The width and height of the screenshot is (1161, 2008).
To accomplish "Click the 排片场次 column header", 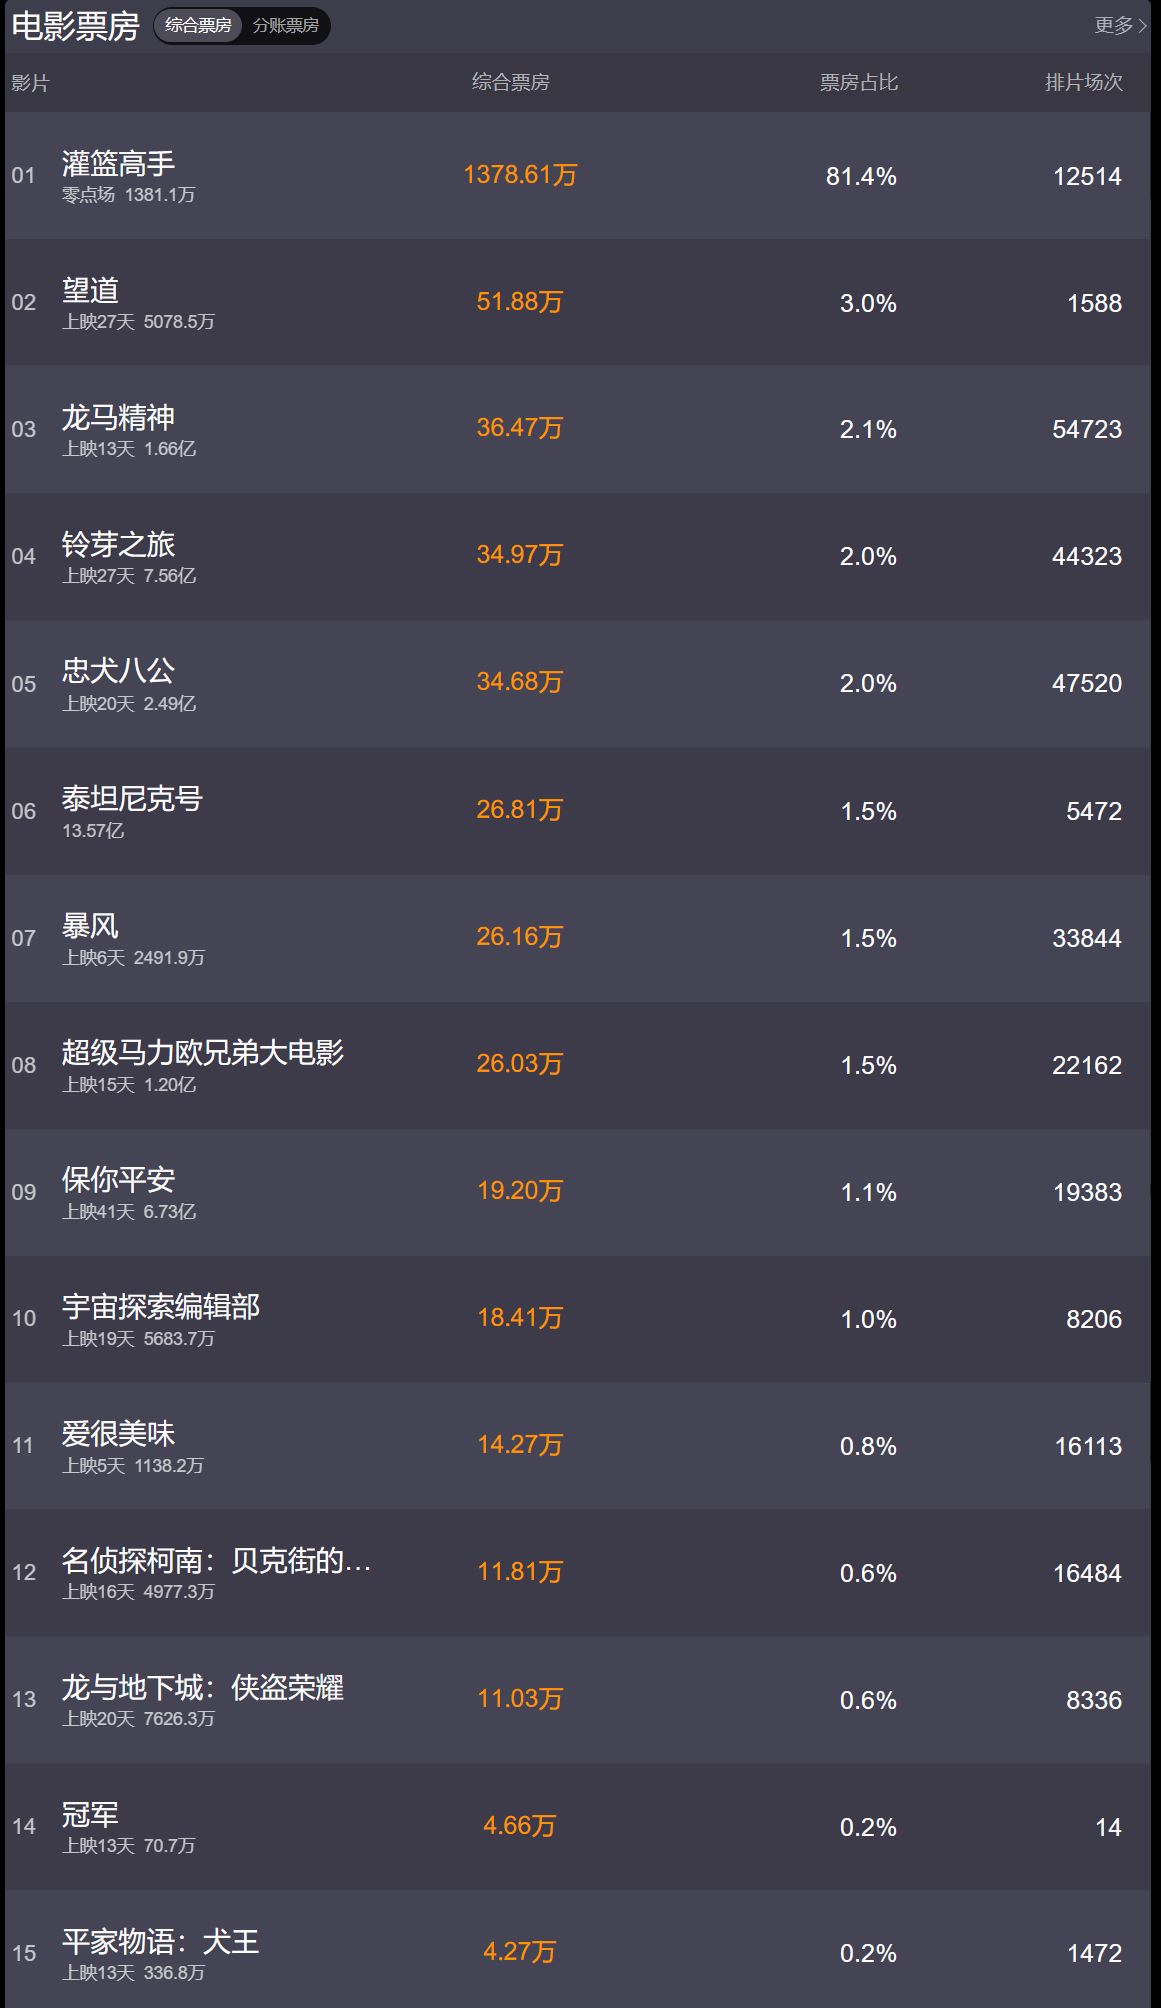I will point(1084,82).
